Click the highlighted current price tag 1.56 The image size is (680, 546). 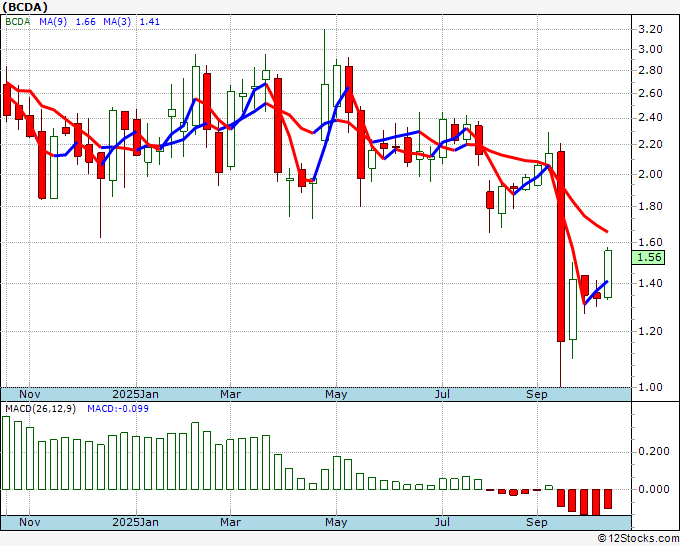(x=648, y=257)
